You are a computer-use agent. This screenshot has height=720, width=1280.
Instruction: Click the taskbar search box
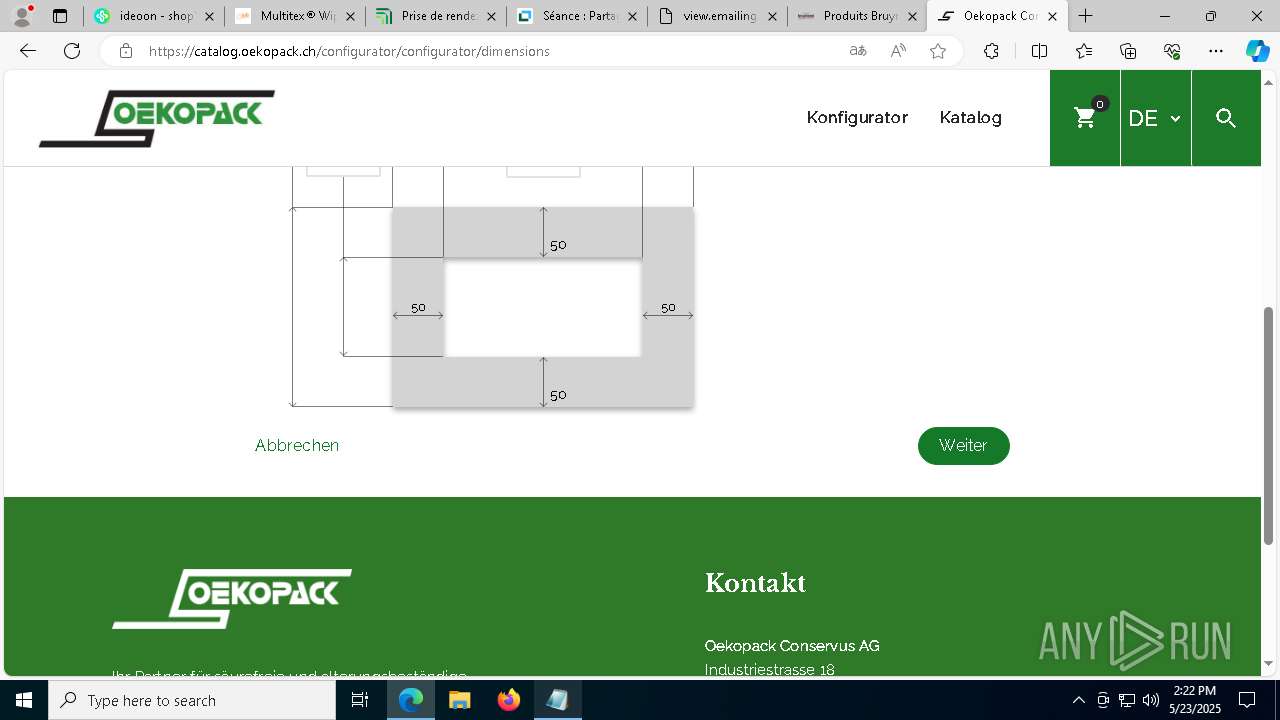tap(192, 700)
